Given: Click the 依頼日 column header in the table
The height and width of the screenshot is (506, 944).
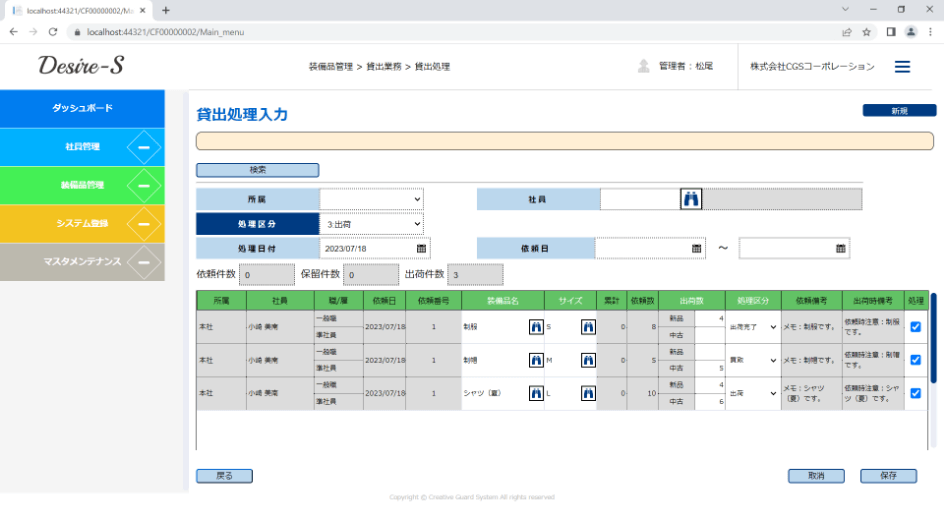Looking at the screenshot, I should (x=384, y=301).
